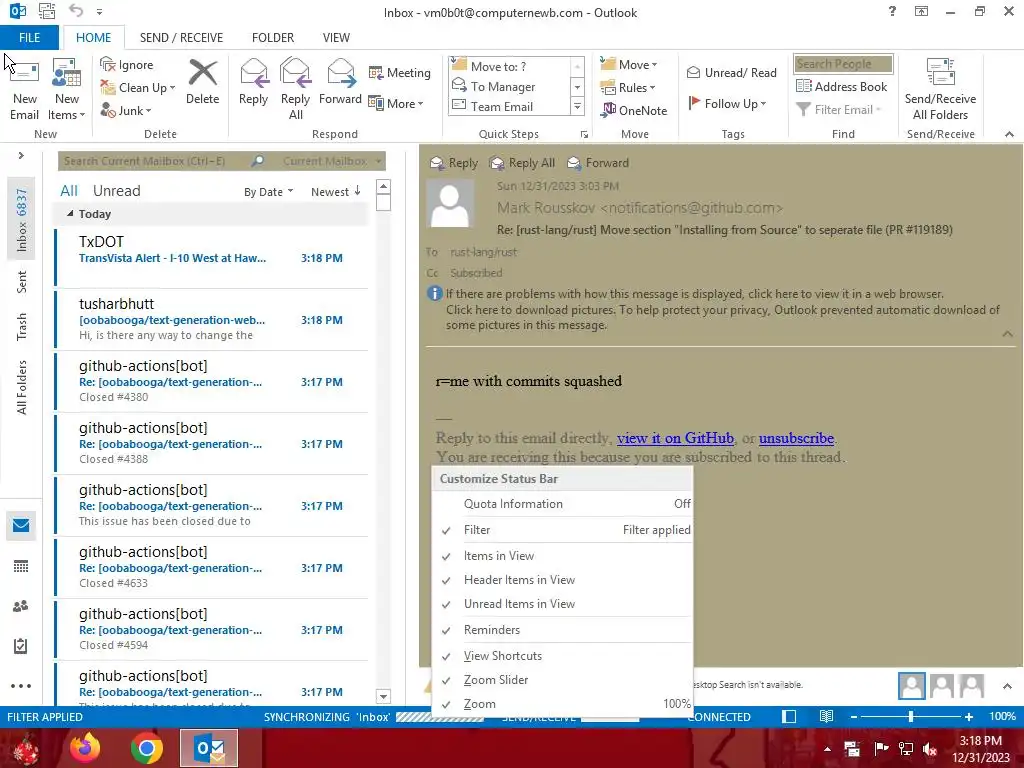1024x768 pixels.
Task: Uncheck View Shortcuts option
Action: (x=562, y=656)
